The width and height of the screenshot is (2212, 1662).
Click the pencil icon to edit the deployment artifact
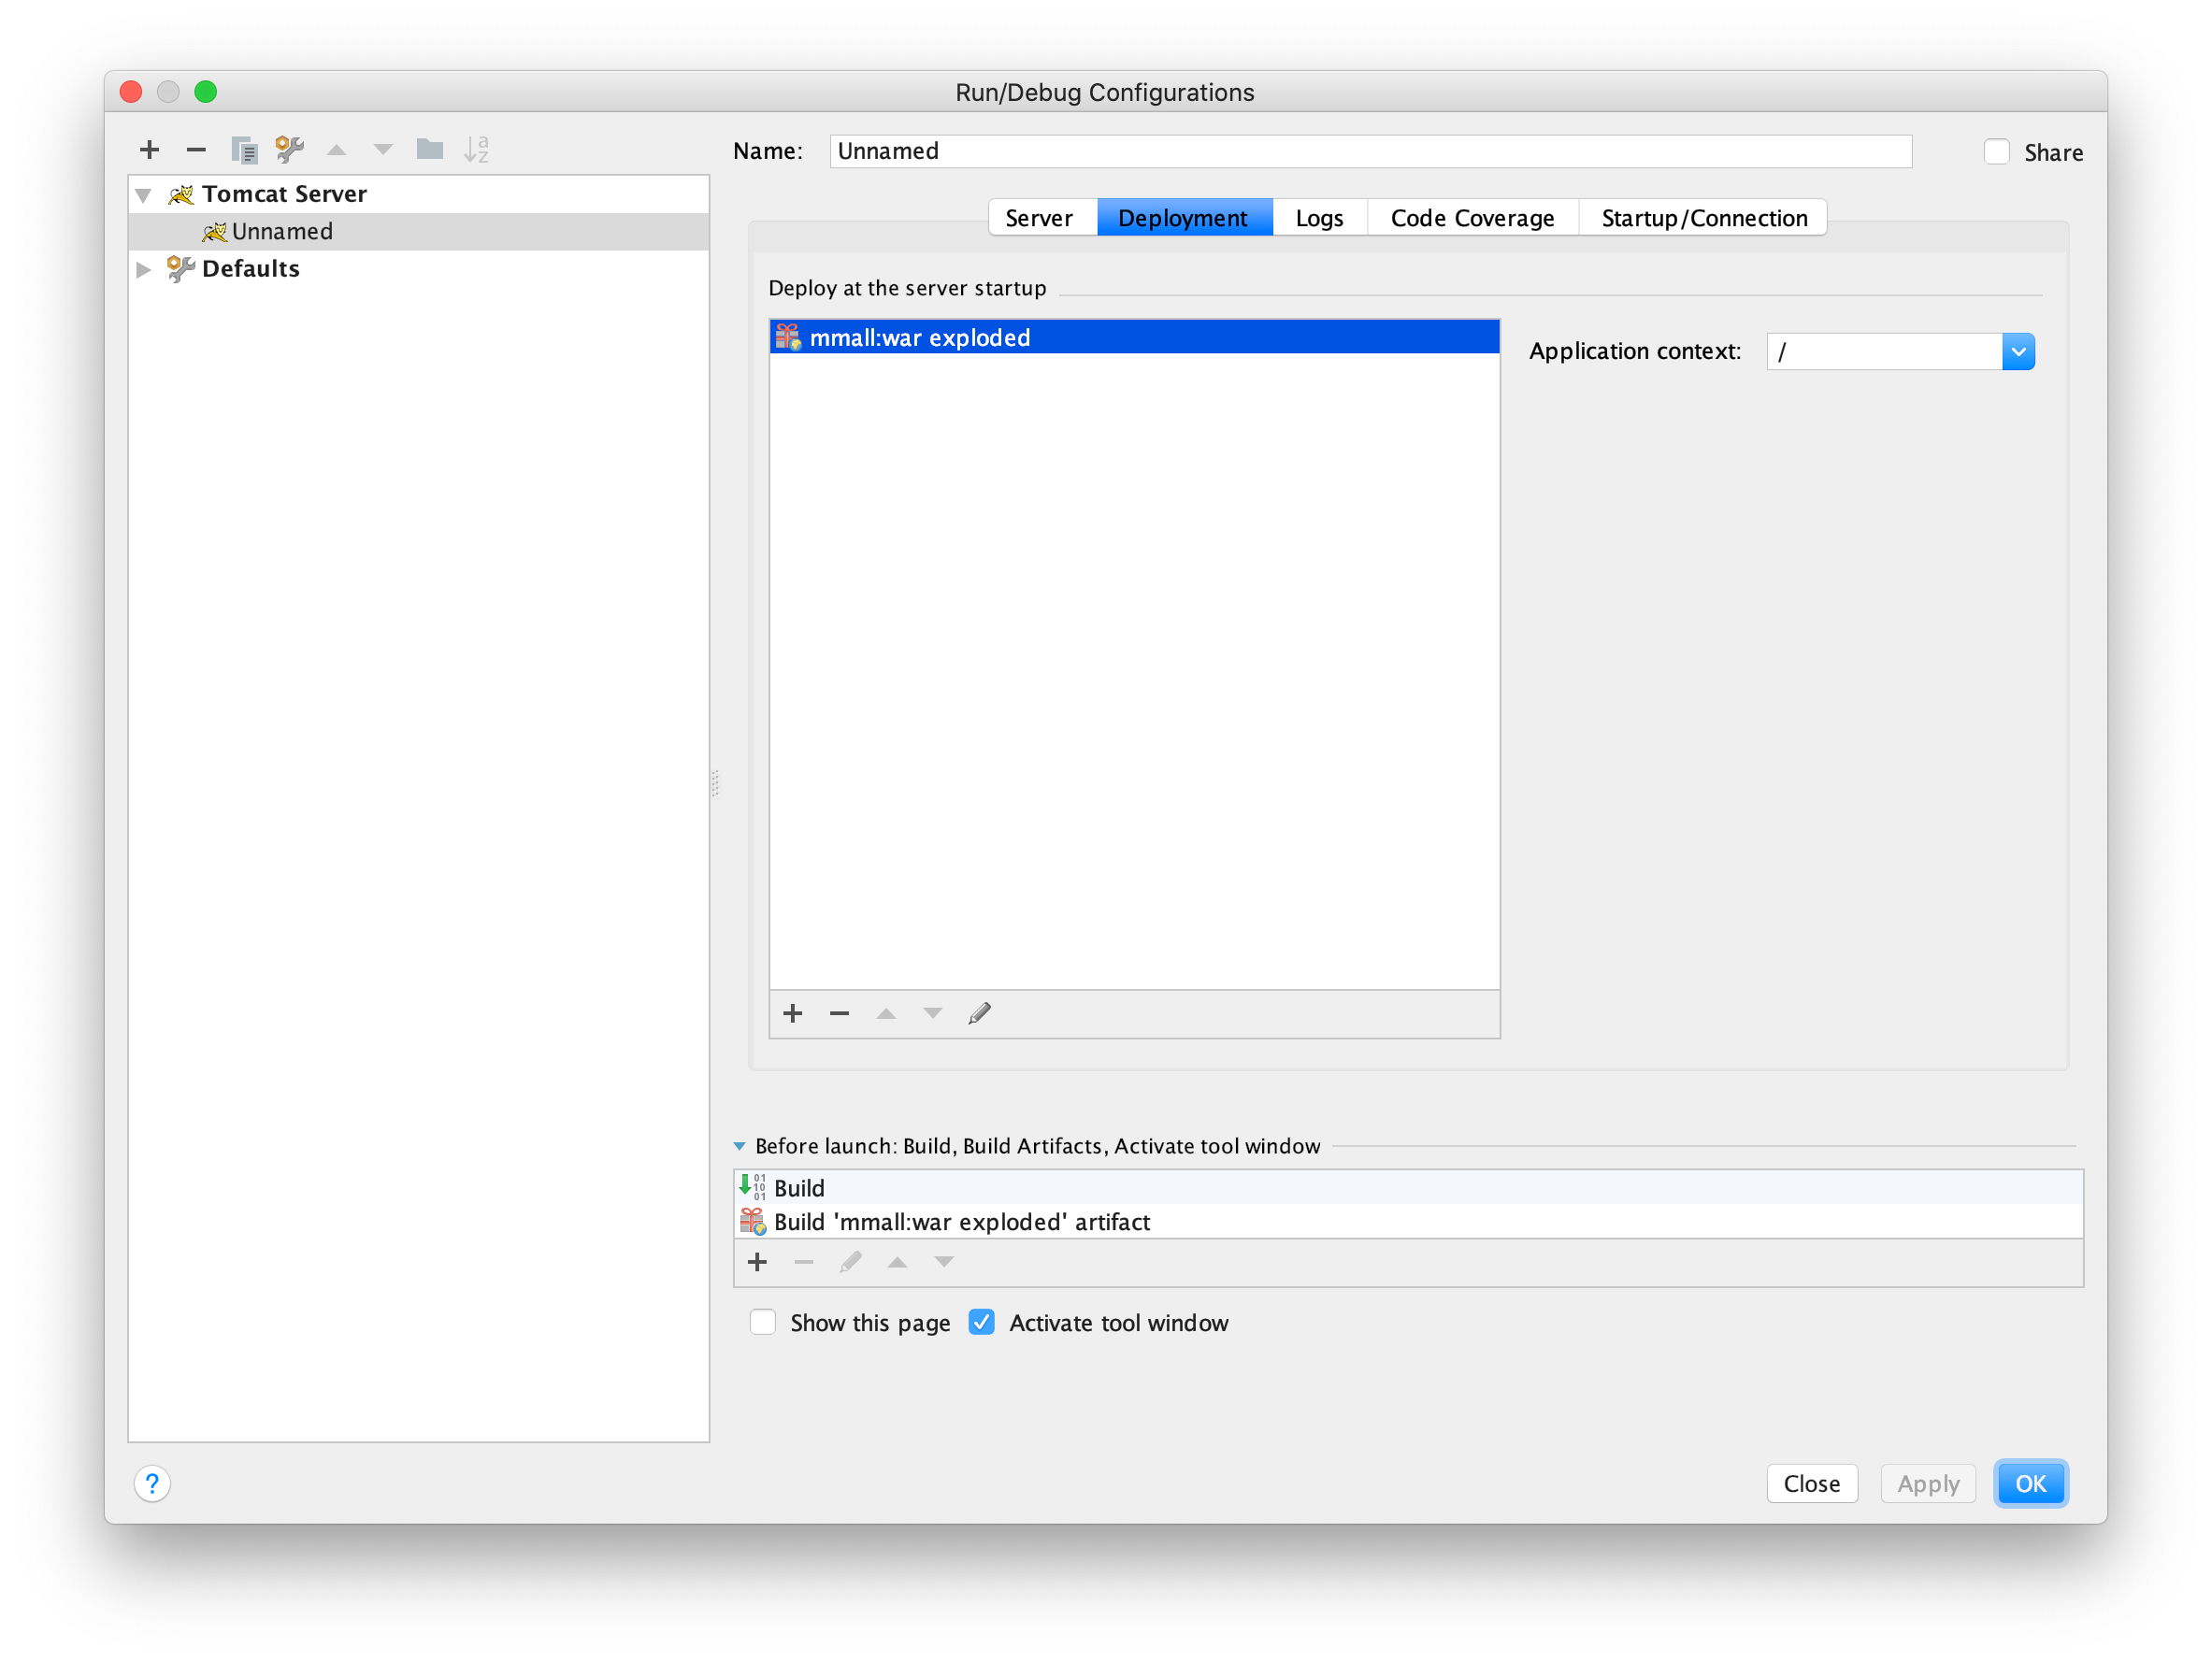pos(980,1014)
